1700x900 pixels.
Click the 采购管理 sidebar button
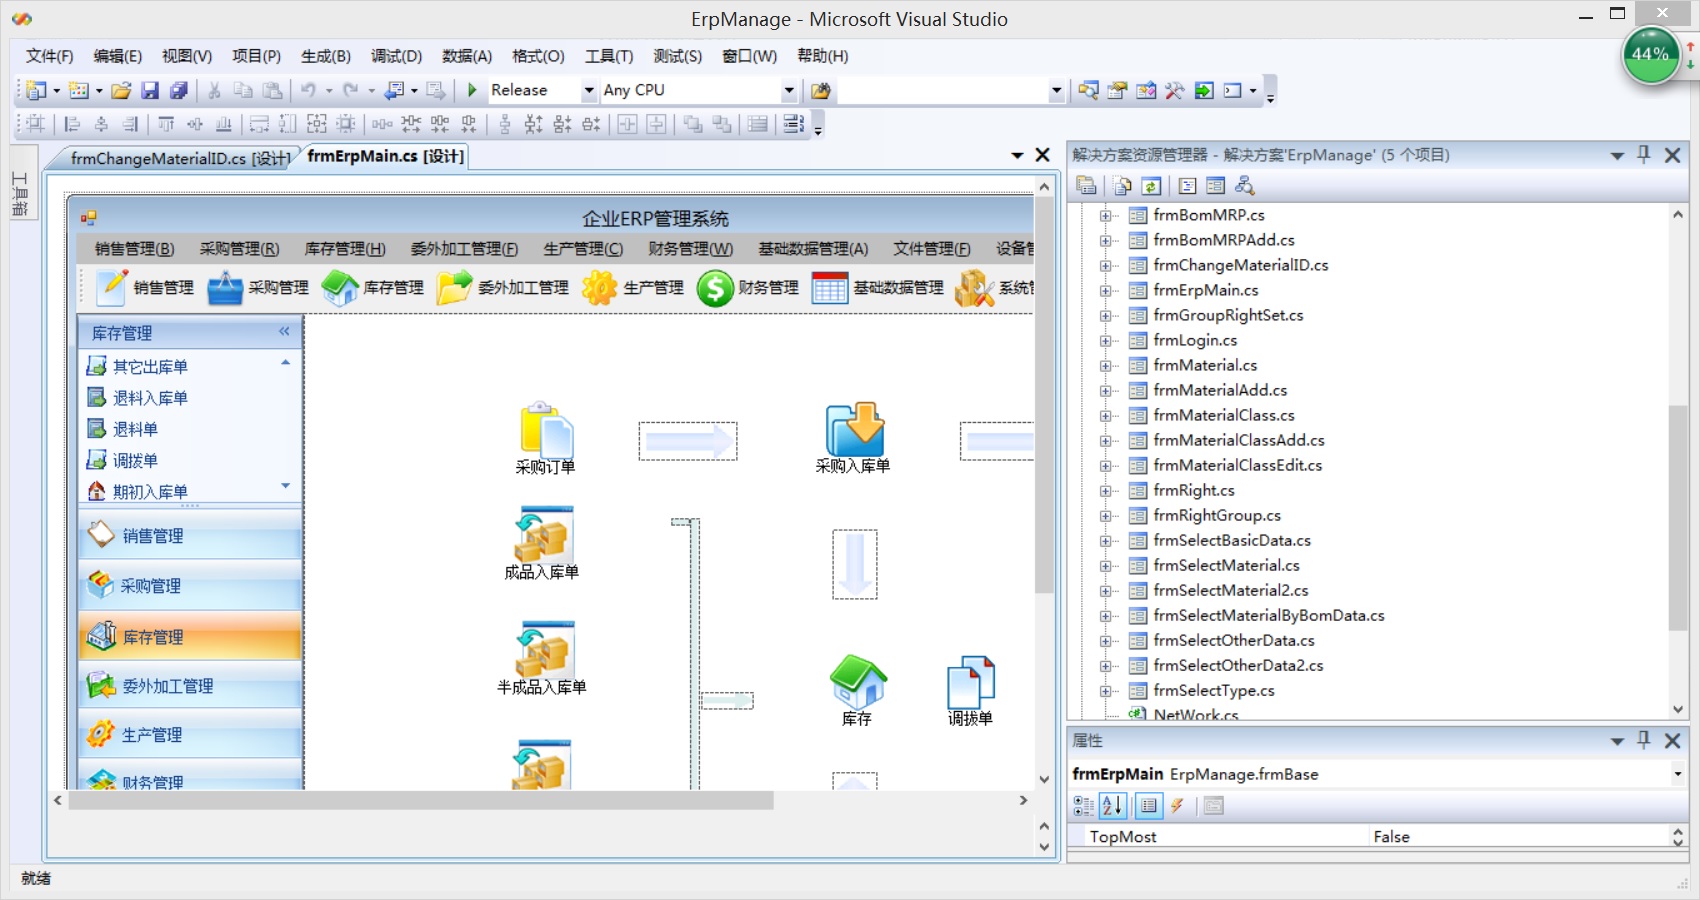(x=190, y=586)
